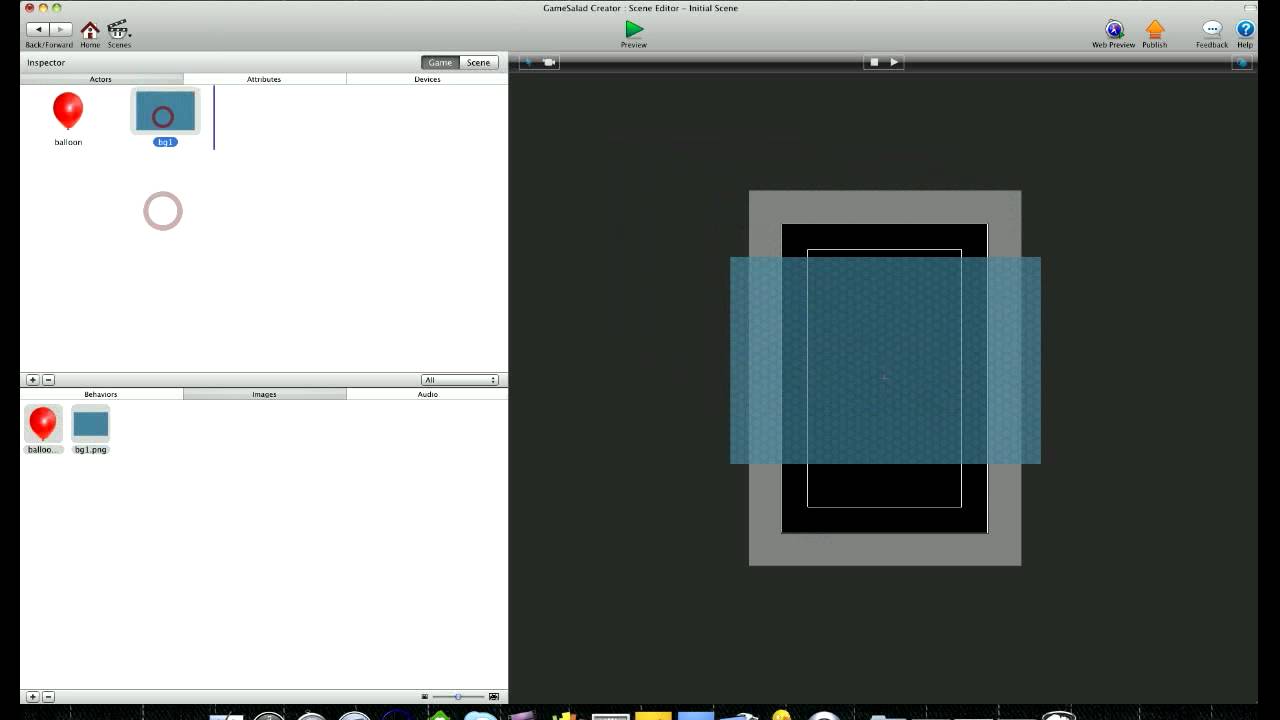The width and height of the screenshot is (1280, 720).
Task: Go back with the Back arrow
Action: pos(38,30)
